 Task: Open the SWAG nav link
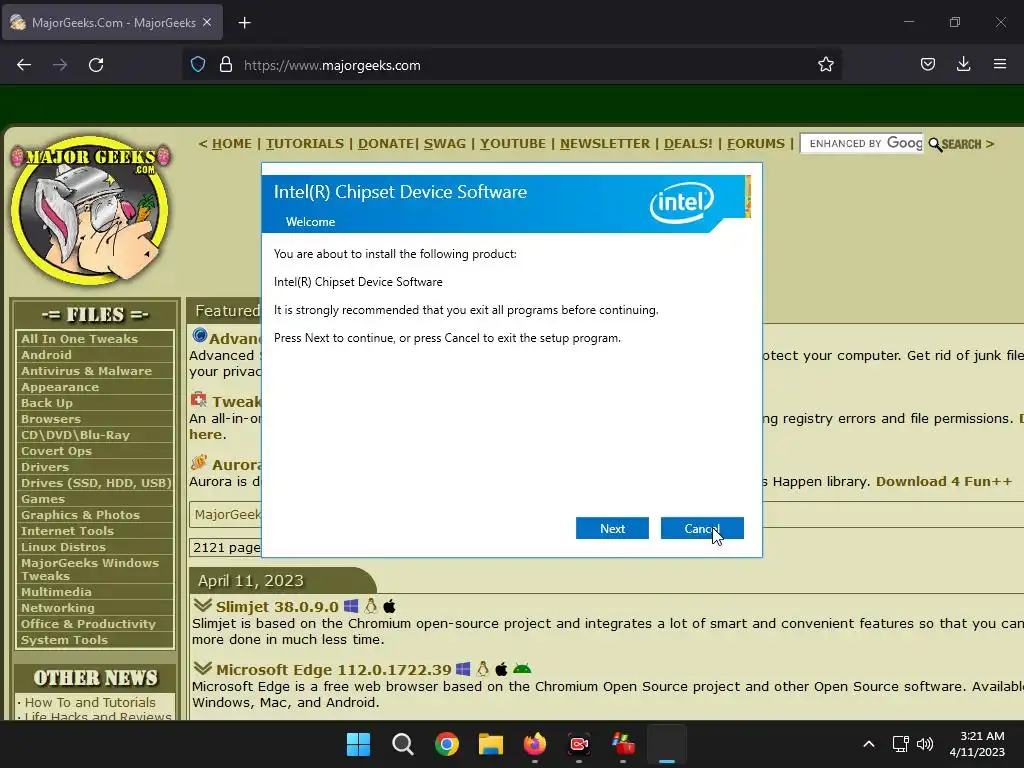click(x=445, y=144)
